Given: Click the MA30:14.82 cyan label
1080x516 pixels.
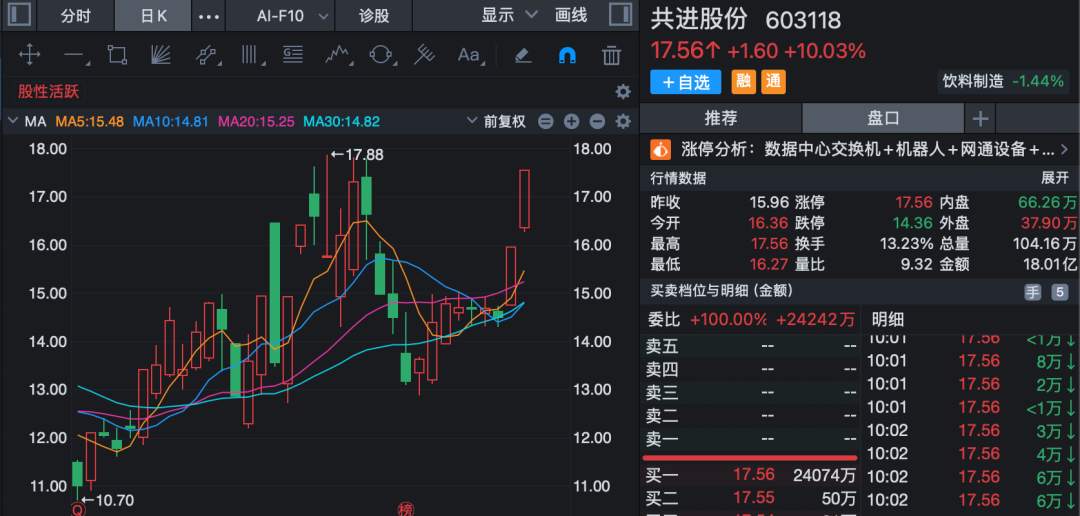Looking at the screenshot, I should 342,122.
